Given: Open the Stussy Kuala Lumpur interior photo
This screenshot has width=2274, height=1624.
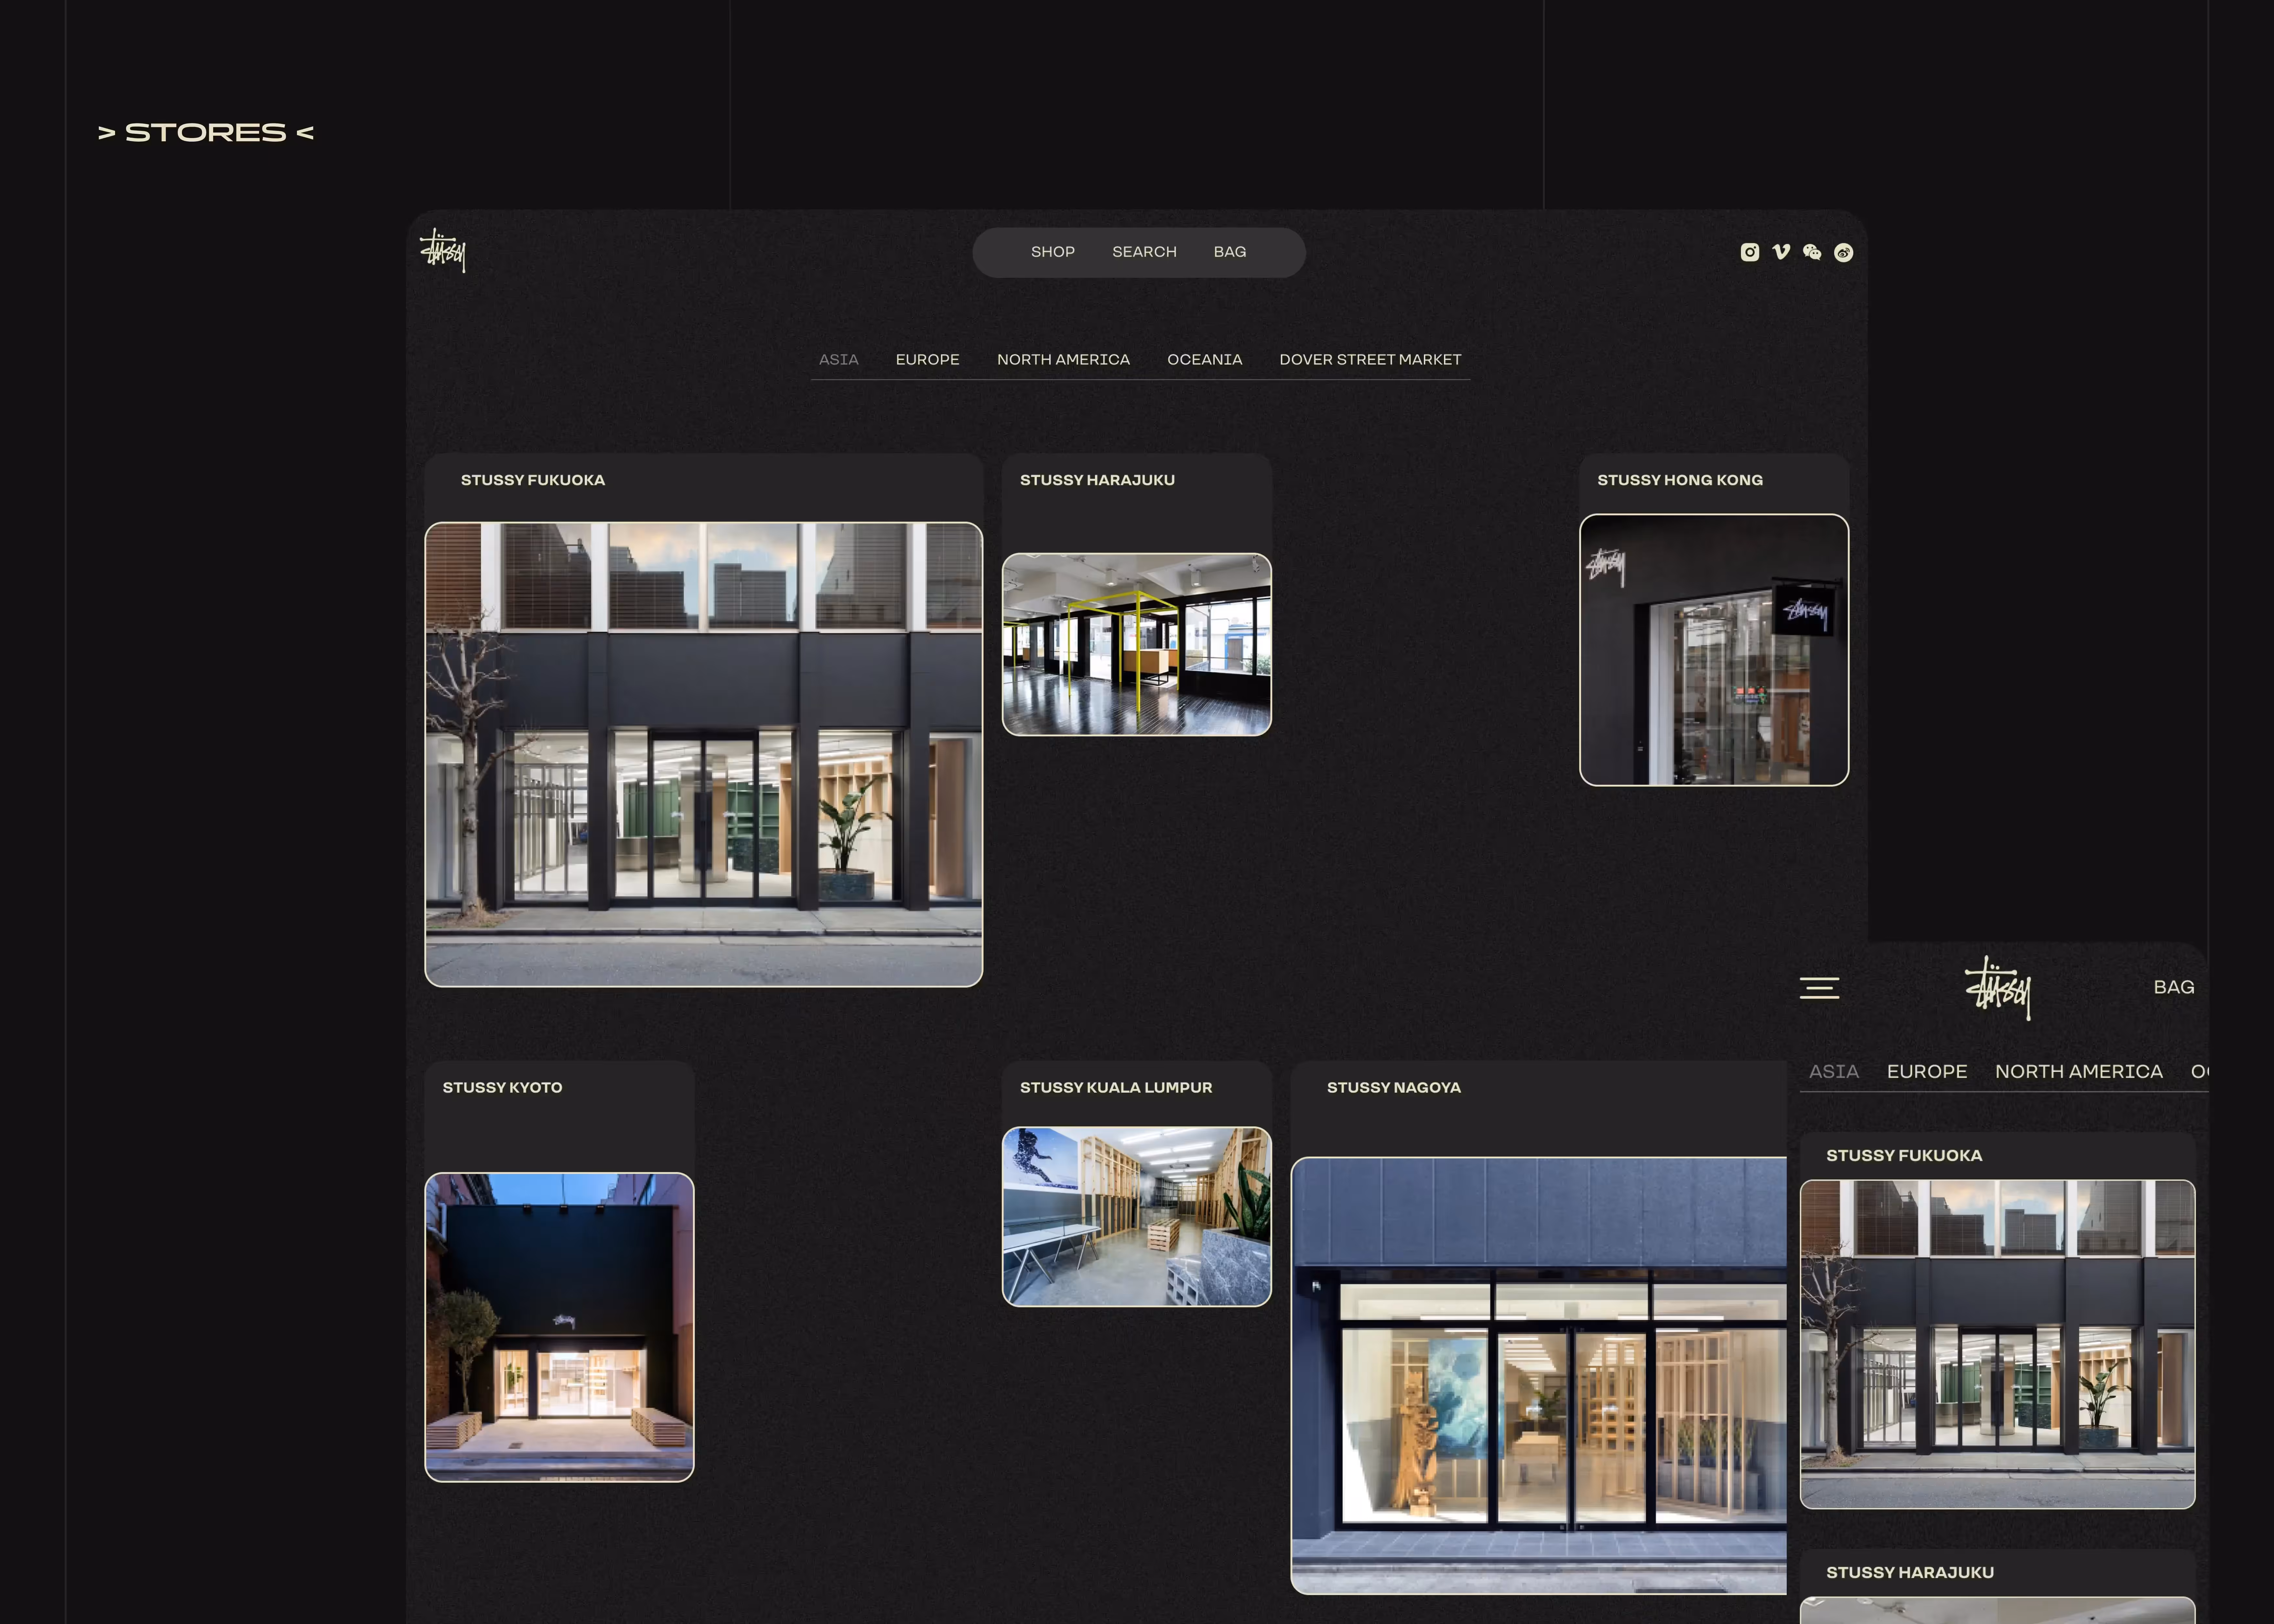Looking at the screenshot, I should click(x=1136, y=1216).
